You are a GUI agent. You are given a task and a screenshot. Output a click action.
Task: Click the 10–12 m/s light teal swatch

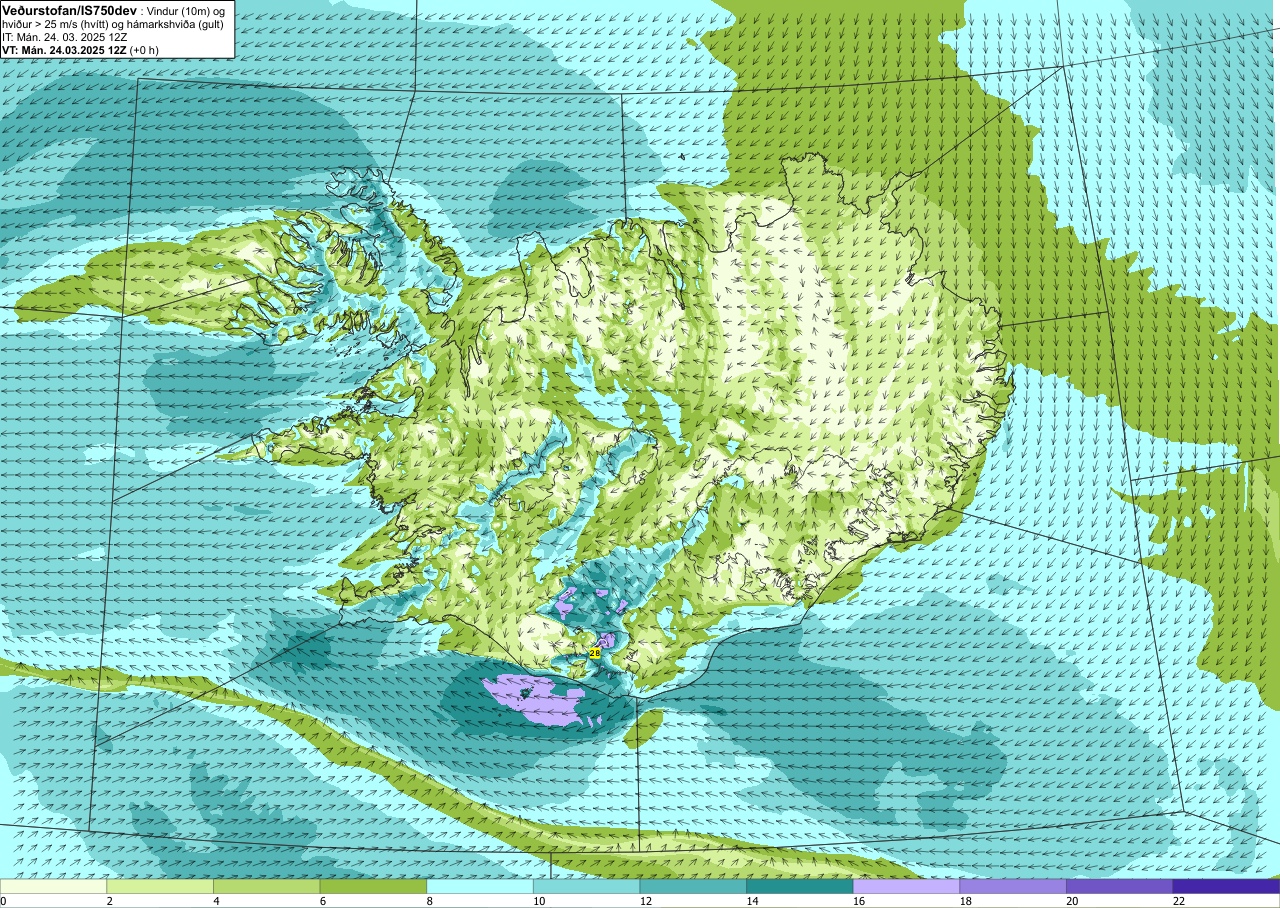(x=586, y=886)
